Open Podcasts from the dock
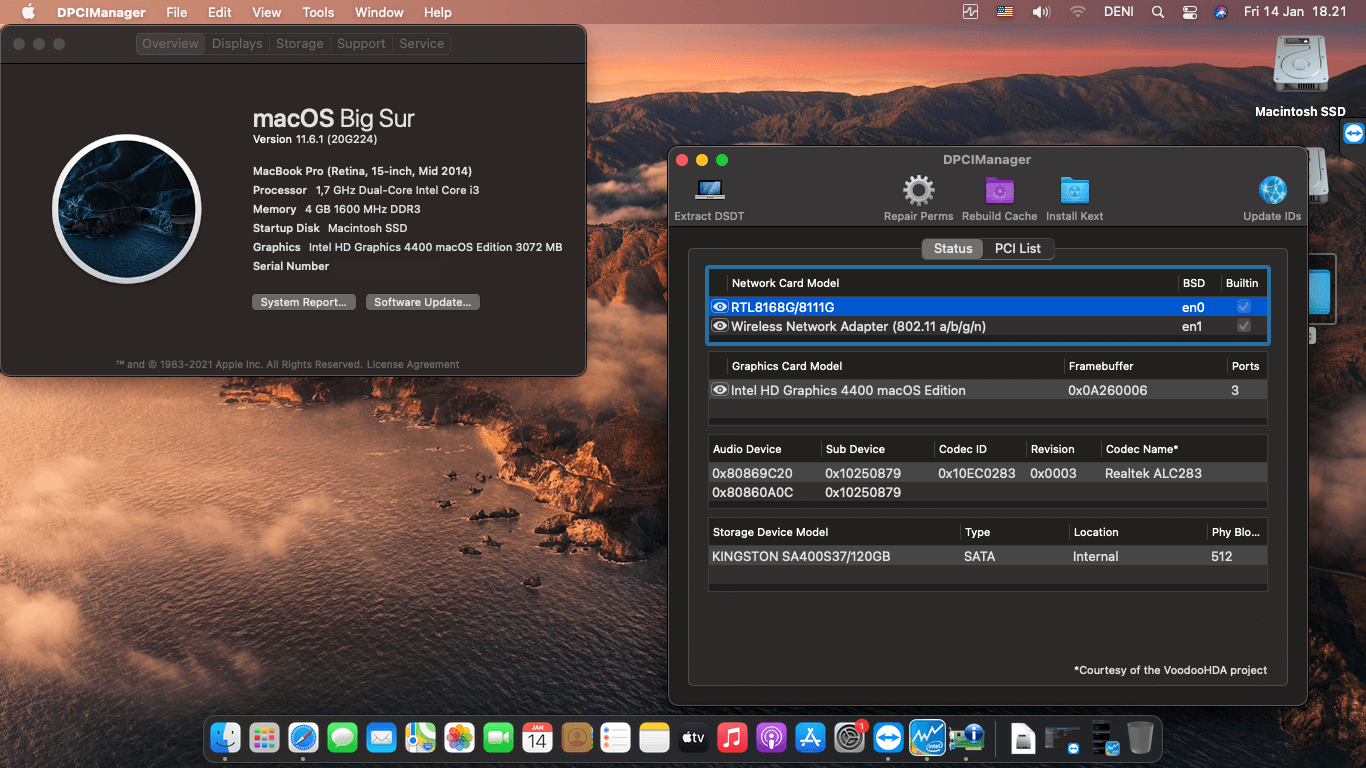This screenshot has width=1366, height=768. (771, 738)
